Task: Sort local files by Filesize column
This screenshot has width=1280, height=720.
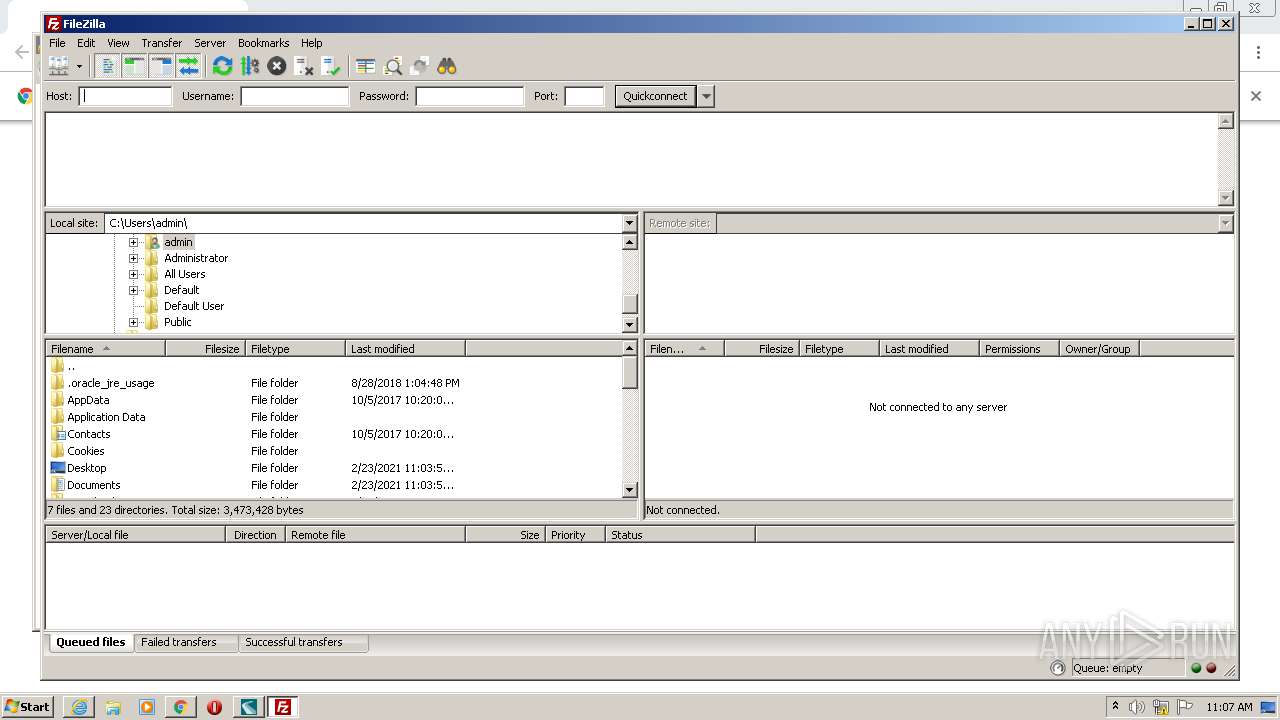Action: [206, 349]
